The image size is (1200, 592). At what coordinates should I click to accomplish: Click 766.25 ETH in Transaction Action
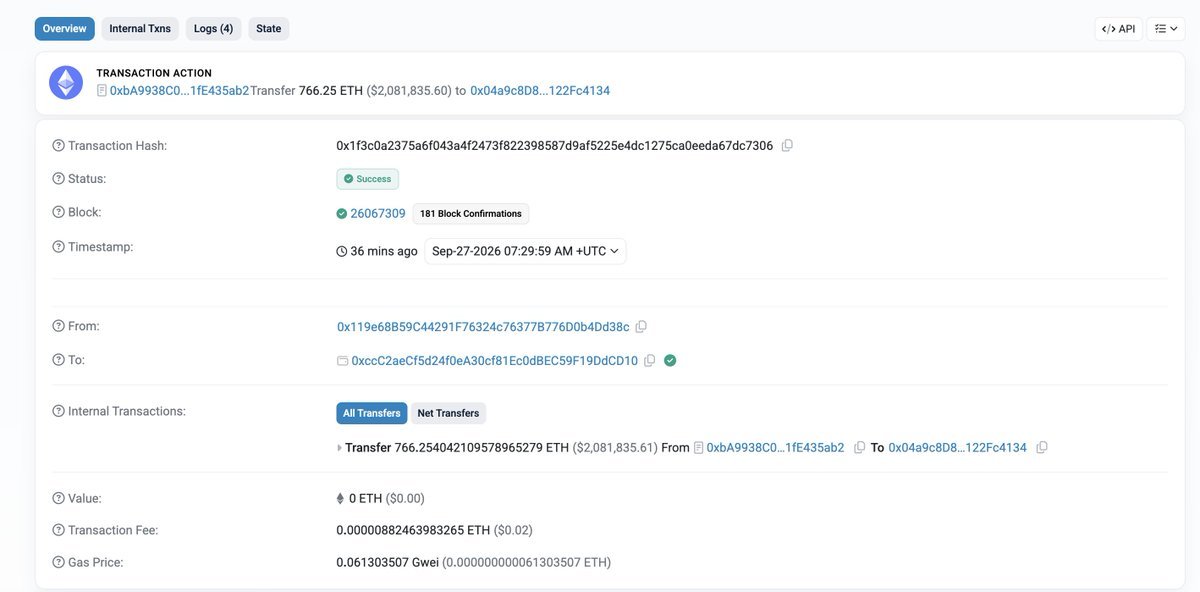point(331,90)
